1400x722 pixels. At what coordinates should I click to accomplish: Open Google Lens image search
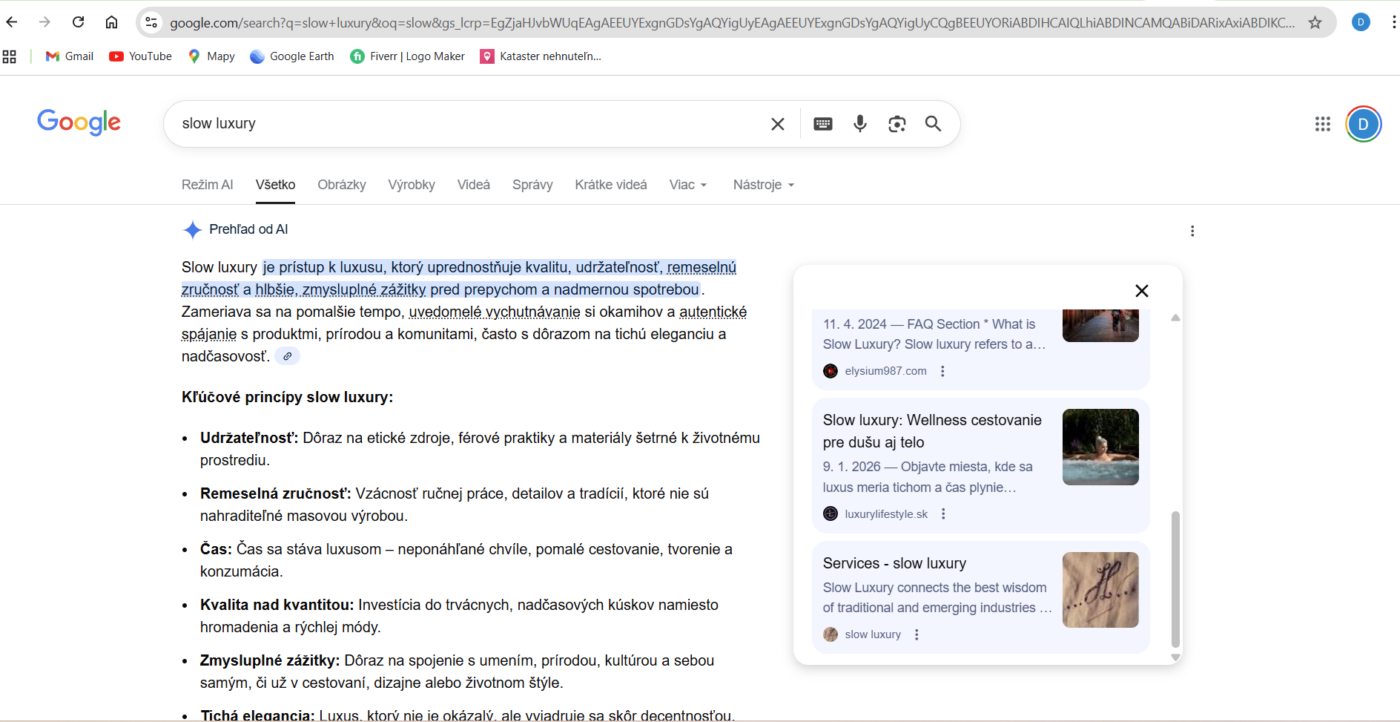[x=896, y=124]
